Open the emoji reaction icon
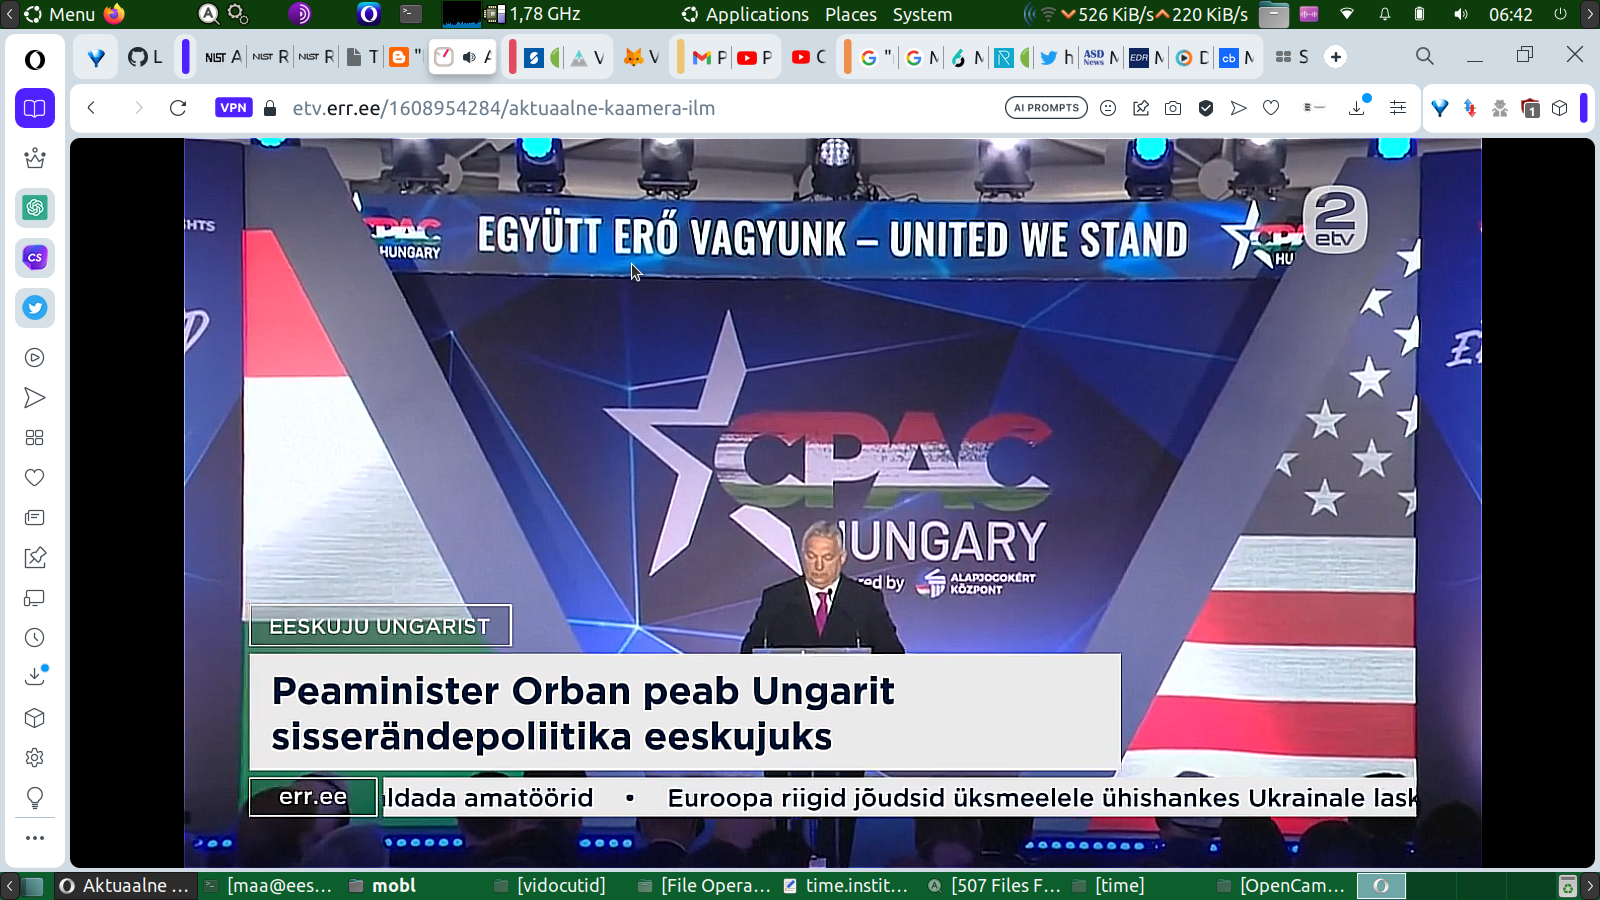1600x900 pixels. 1108,108
